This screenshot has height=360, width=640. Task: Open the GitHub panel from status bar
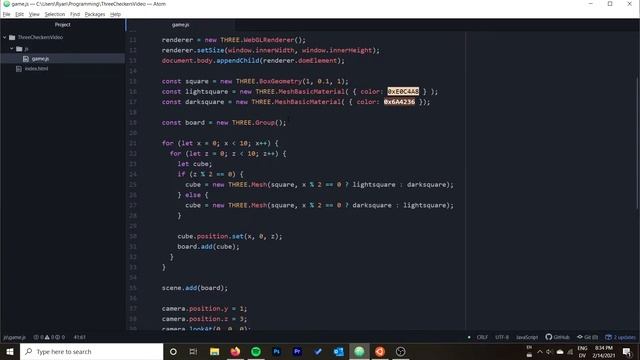(x=557, y=337)
